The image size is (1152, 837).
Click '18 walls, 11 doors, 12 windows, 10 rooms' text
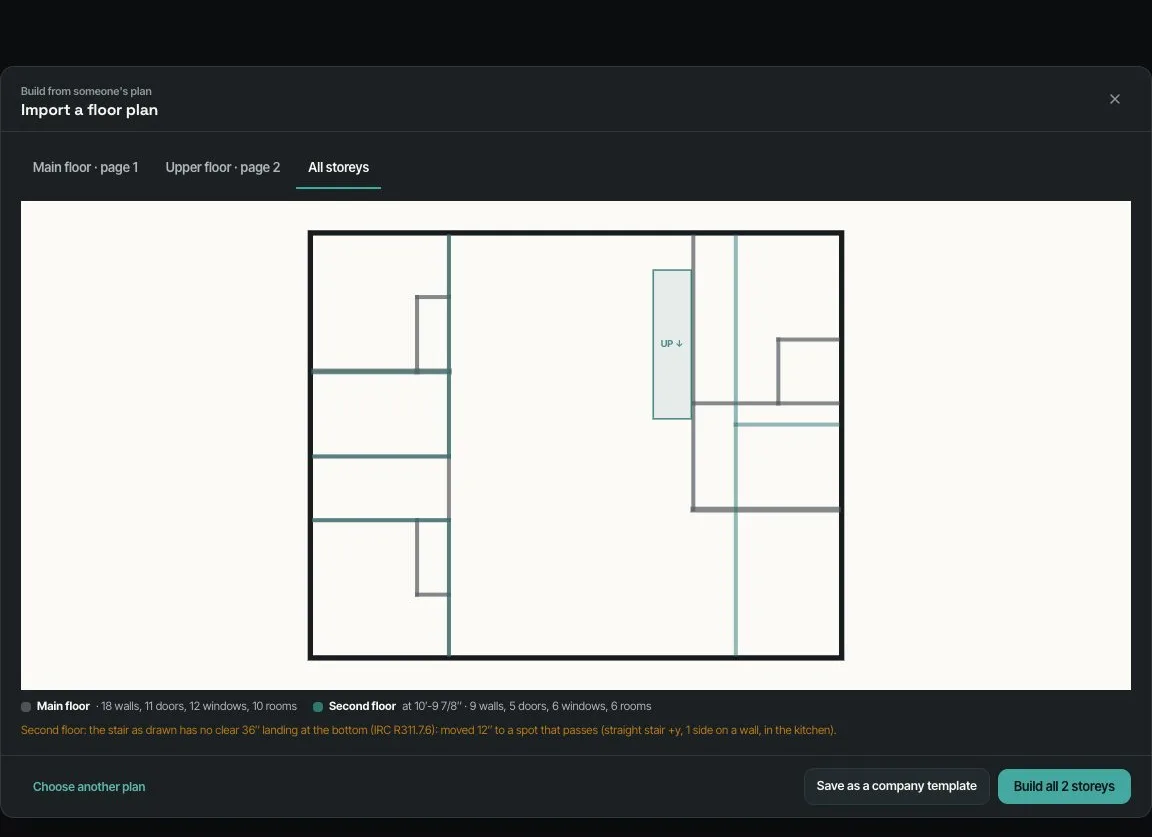198,706
